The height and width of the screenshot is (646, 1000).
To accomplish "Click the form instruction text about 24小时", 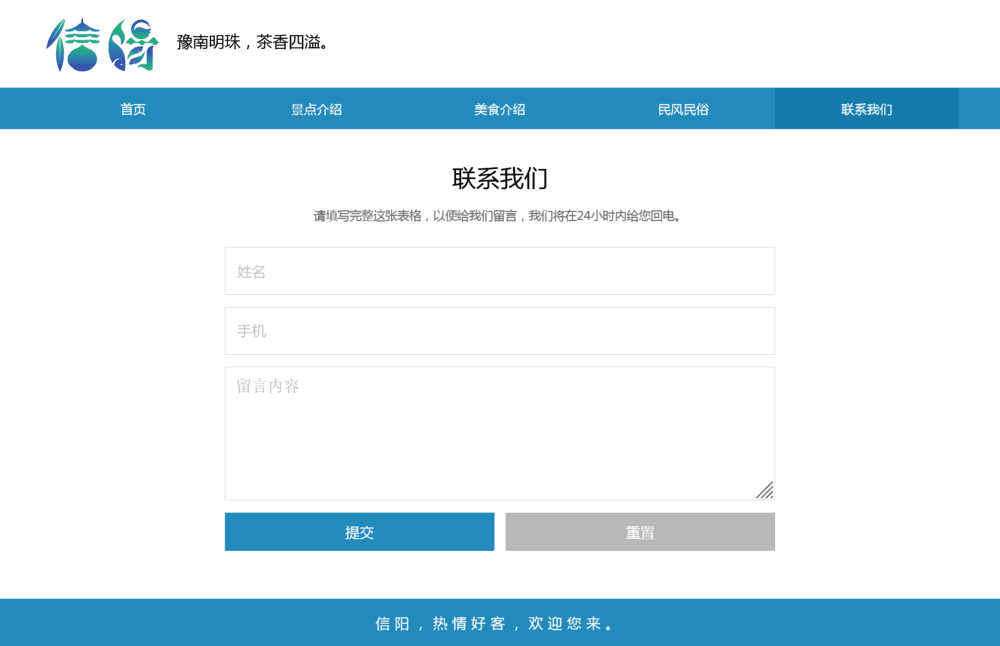I will [499, 216].
